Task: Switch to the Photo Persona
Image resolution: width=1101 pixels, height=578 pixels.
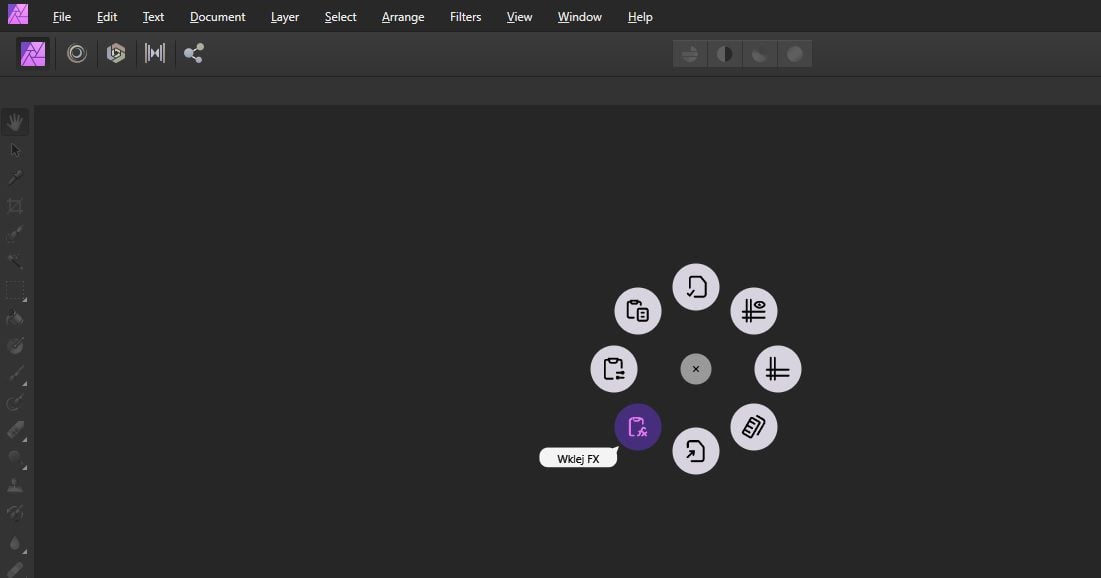Action: pyautogui.click(x=33, y=54)
